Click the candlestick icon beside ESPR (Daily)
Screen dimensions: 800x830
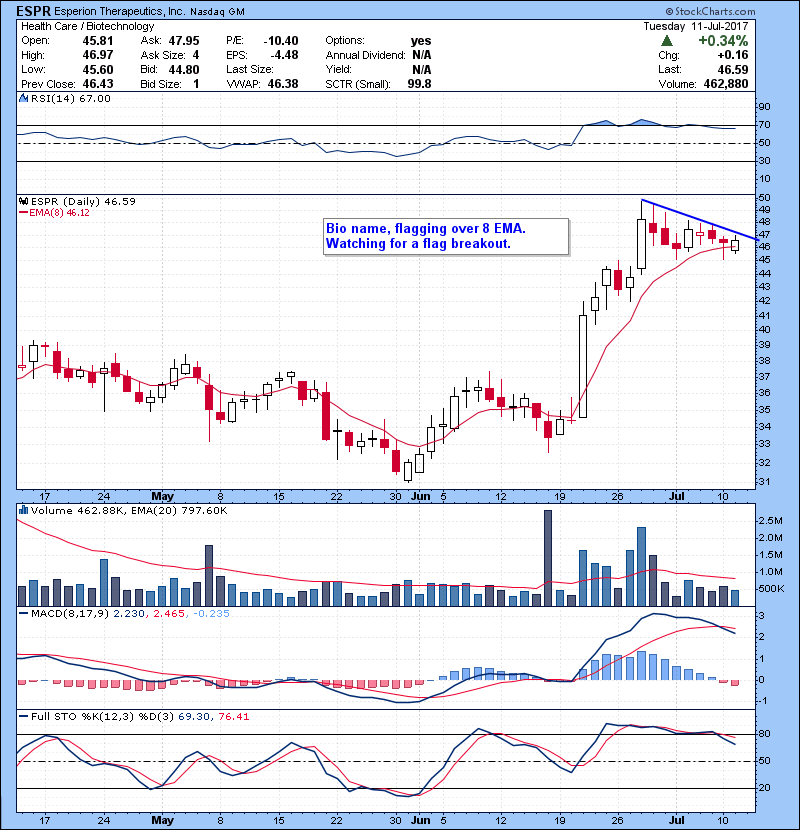point(24,202)
